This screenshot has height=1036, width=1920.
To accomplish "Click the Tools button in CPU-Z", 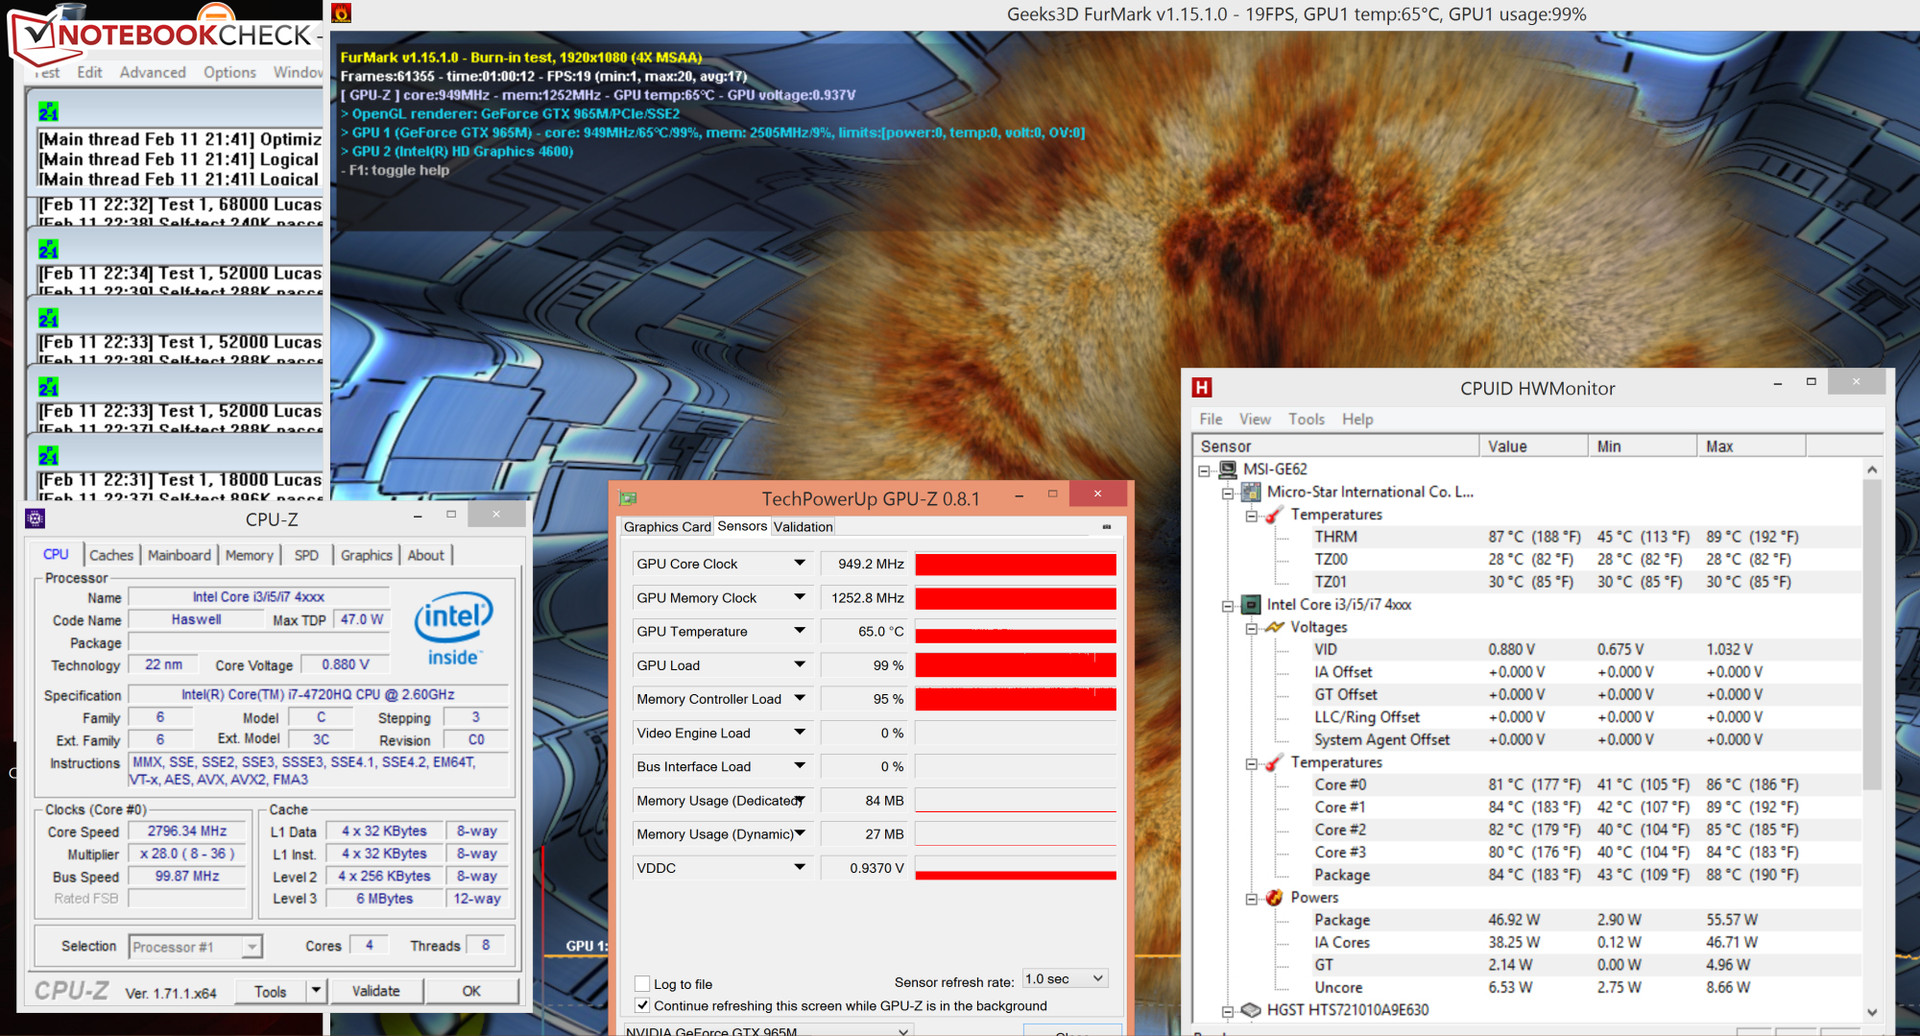I will coord(270,991).
